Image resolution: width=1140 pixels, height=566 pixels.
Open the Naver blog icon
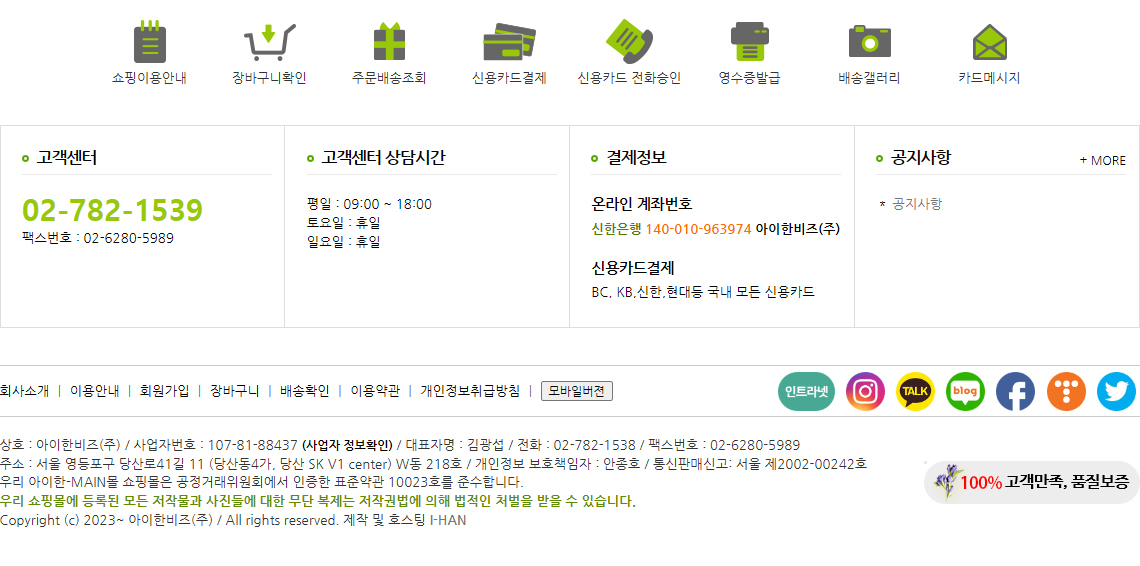pos(966,391)
